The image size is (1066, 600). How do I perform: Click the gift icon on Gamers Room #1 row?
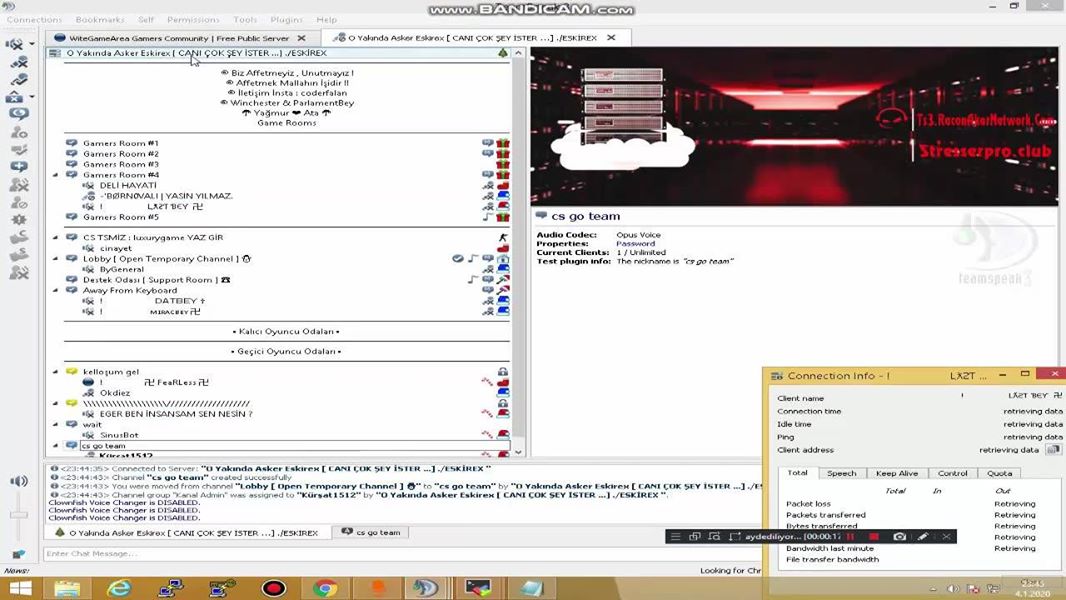click(x=502, y=143)
